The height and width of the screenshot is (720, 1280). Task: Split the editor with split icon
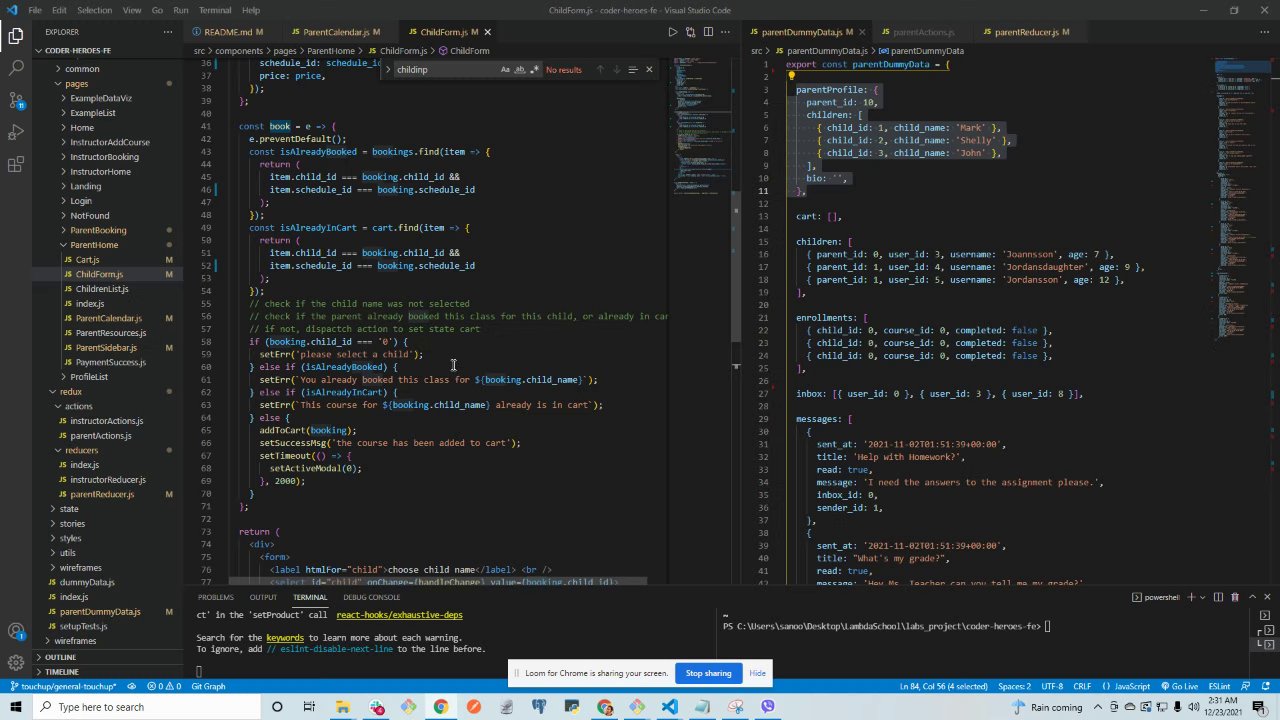708,32
